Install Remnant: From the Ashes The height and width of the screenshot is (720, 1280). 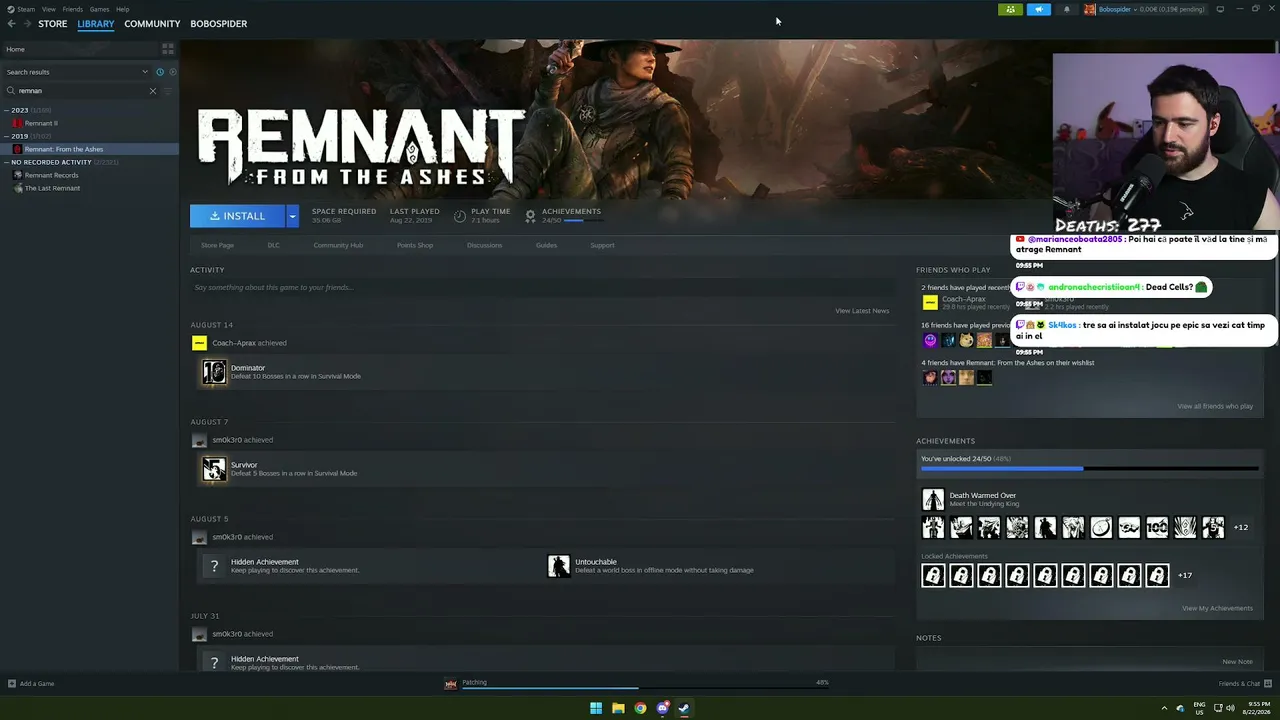tap(238, 216)
